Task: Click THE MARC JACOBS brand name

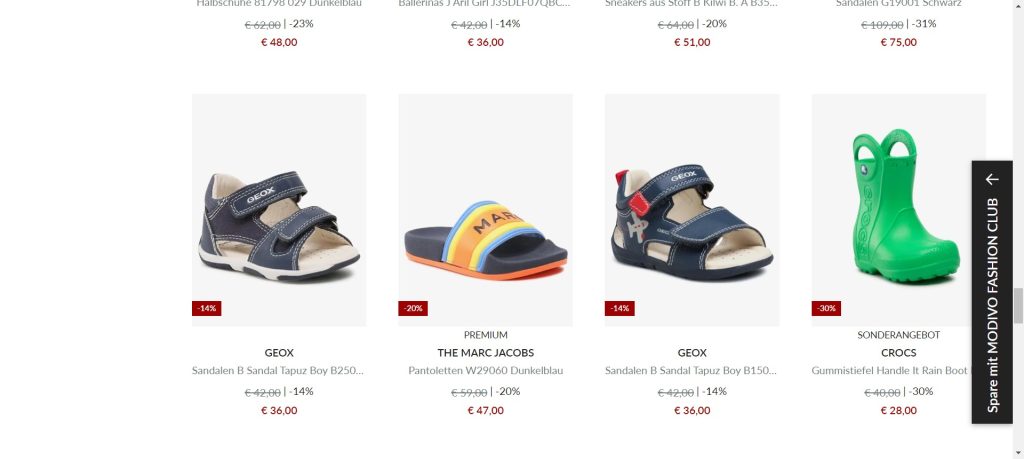Action: (x=485, y=353)
